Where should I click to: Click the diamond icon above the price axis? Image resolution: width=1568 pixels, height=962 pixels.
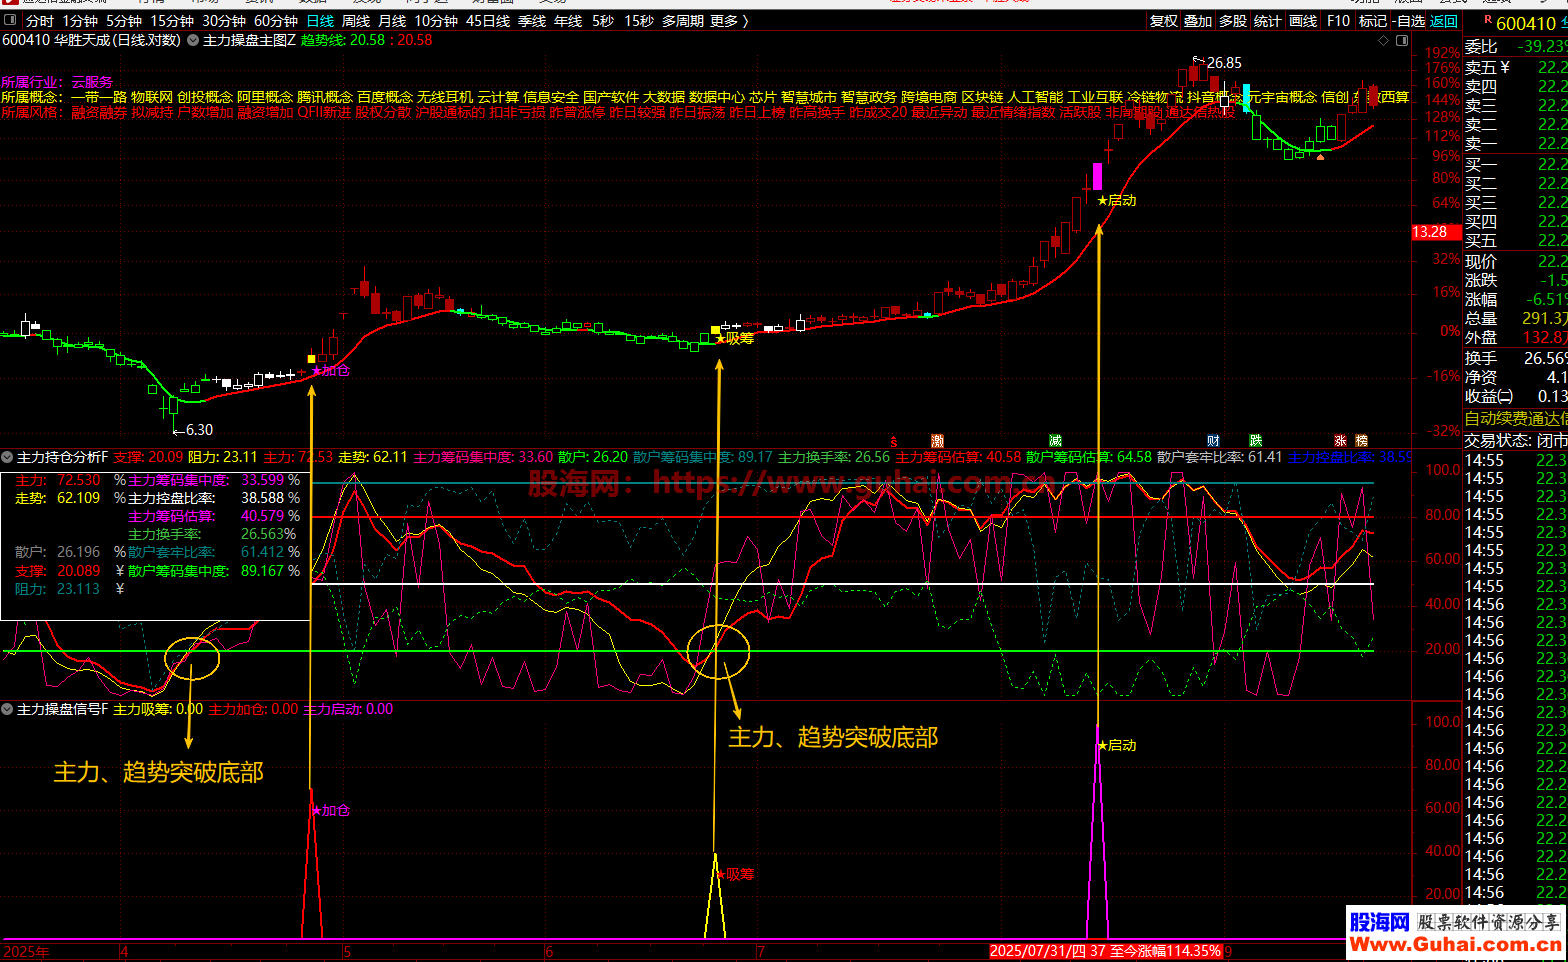(x=1384, y=41)
